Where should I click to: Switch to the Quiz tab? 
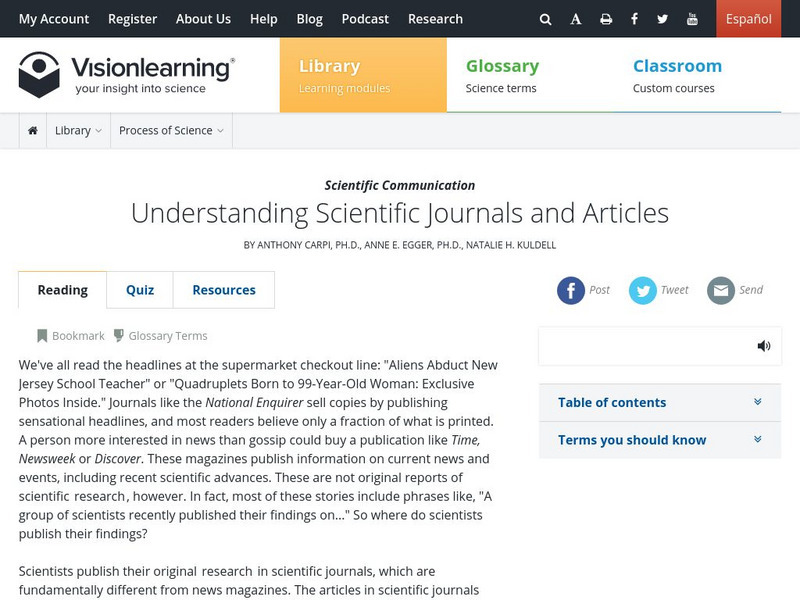pos(139,290)
